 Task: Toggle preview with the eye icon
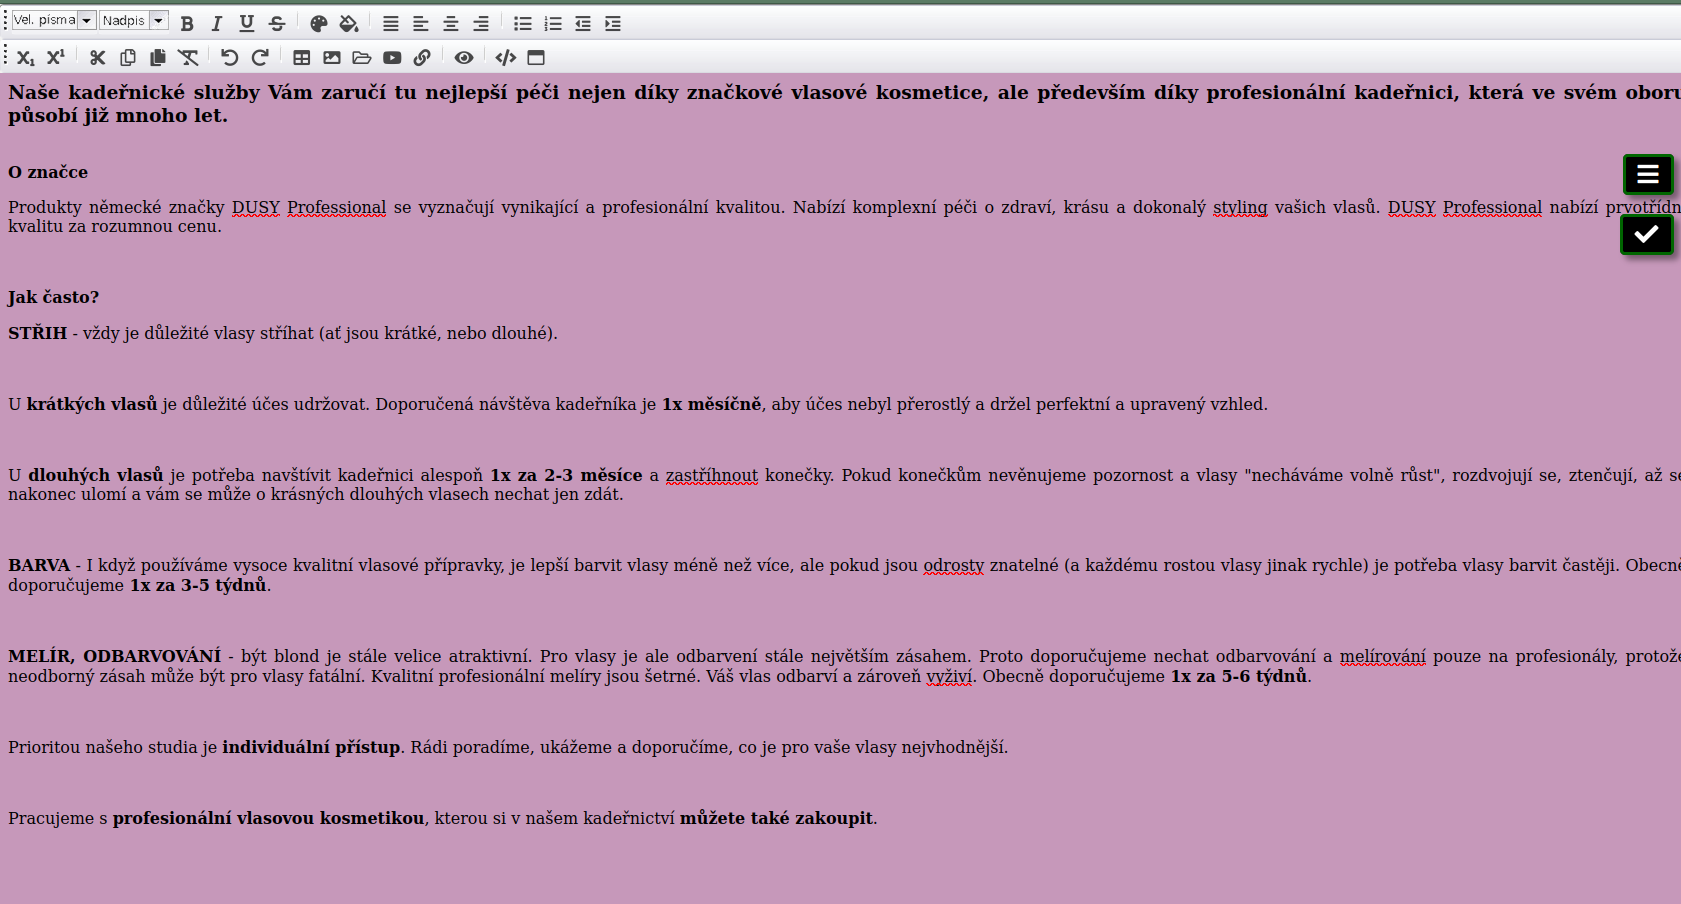464,58
